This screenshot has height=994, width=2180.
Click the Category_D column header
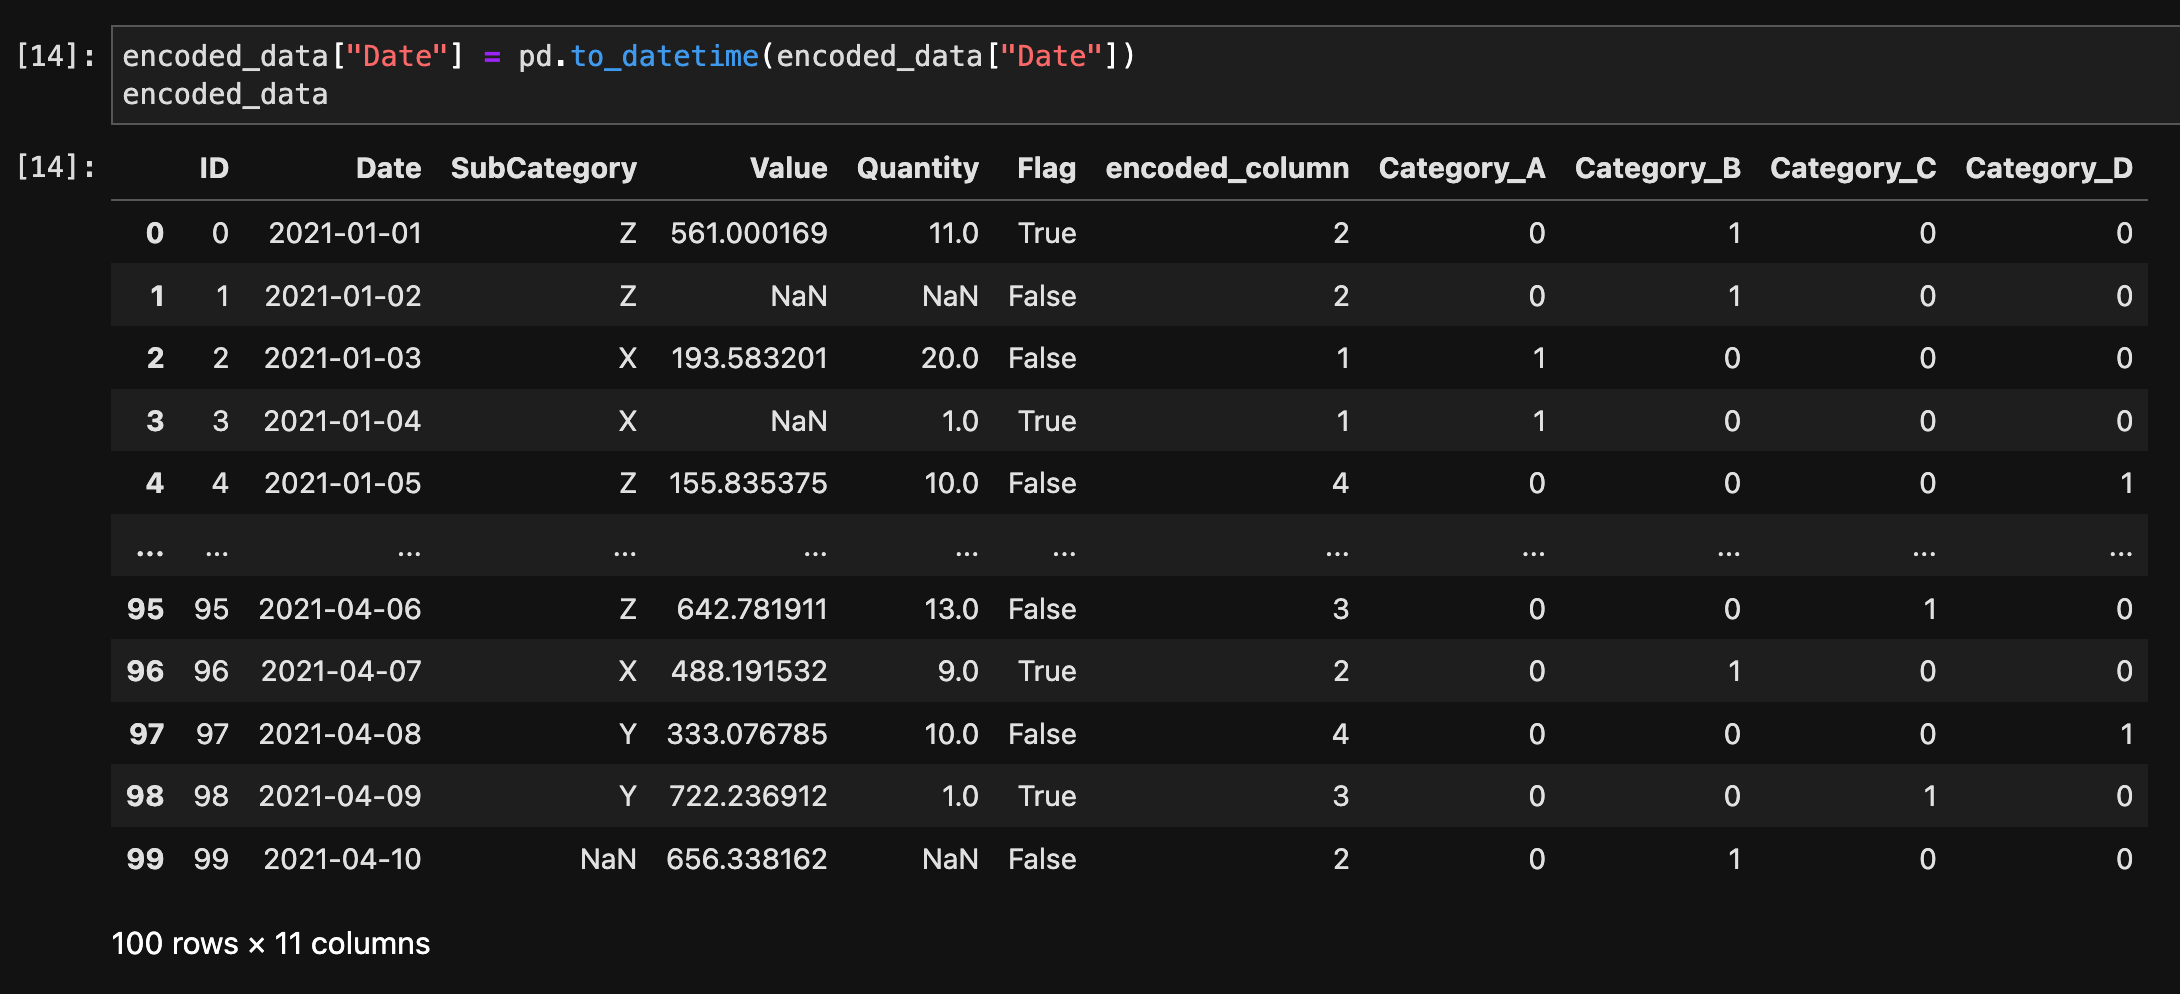click(2049, 168)
